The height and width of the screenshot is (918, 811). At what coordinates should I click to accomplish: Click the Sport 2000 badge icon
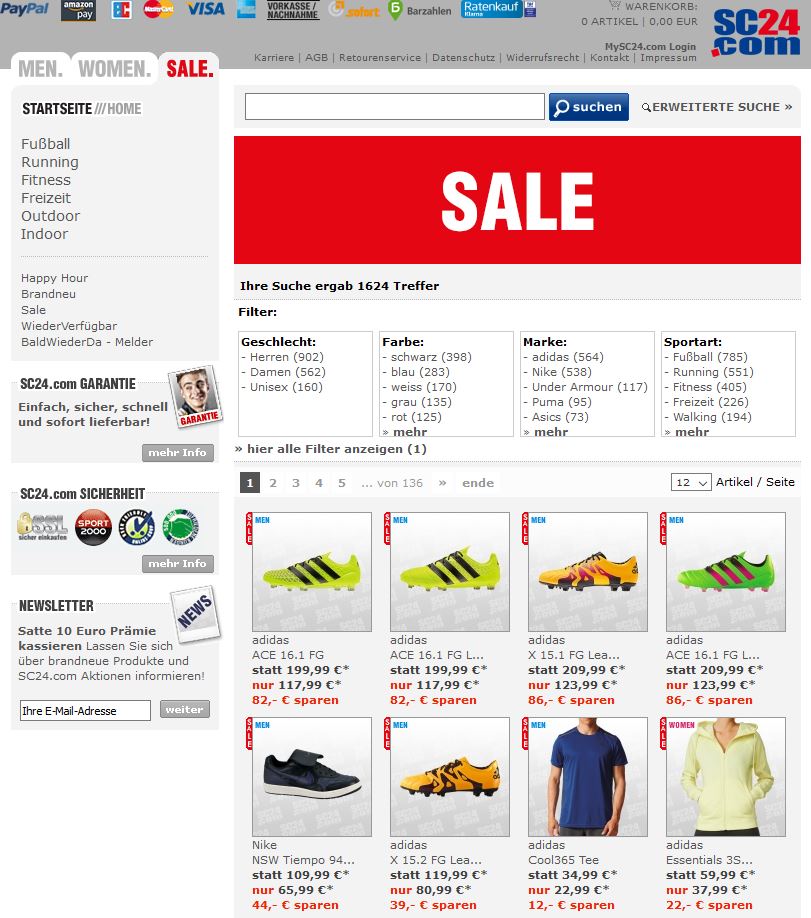93,527
